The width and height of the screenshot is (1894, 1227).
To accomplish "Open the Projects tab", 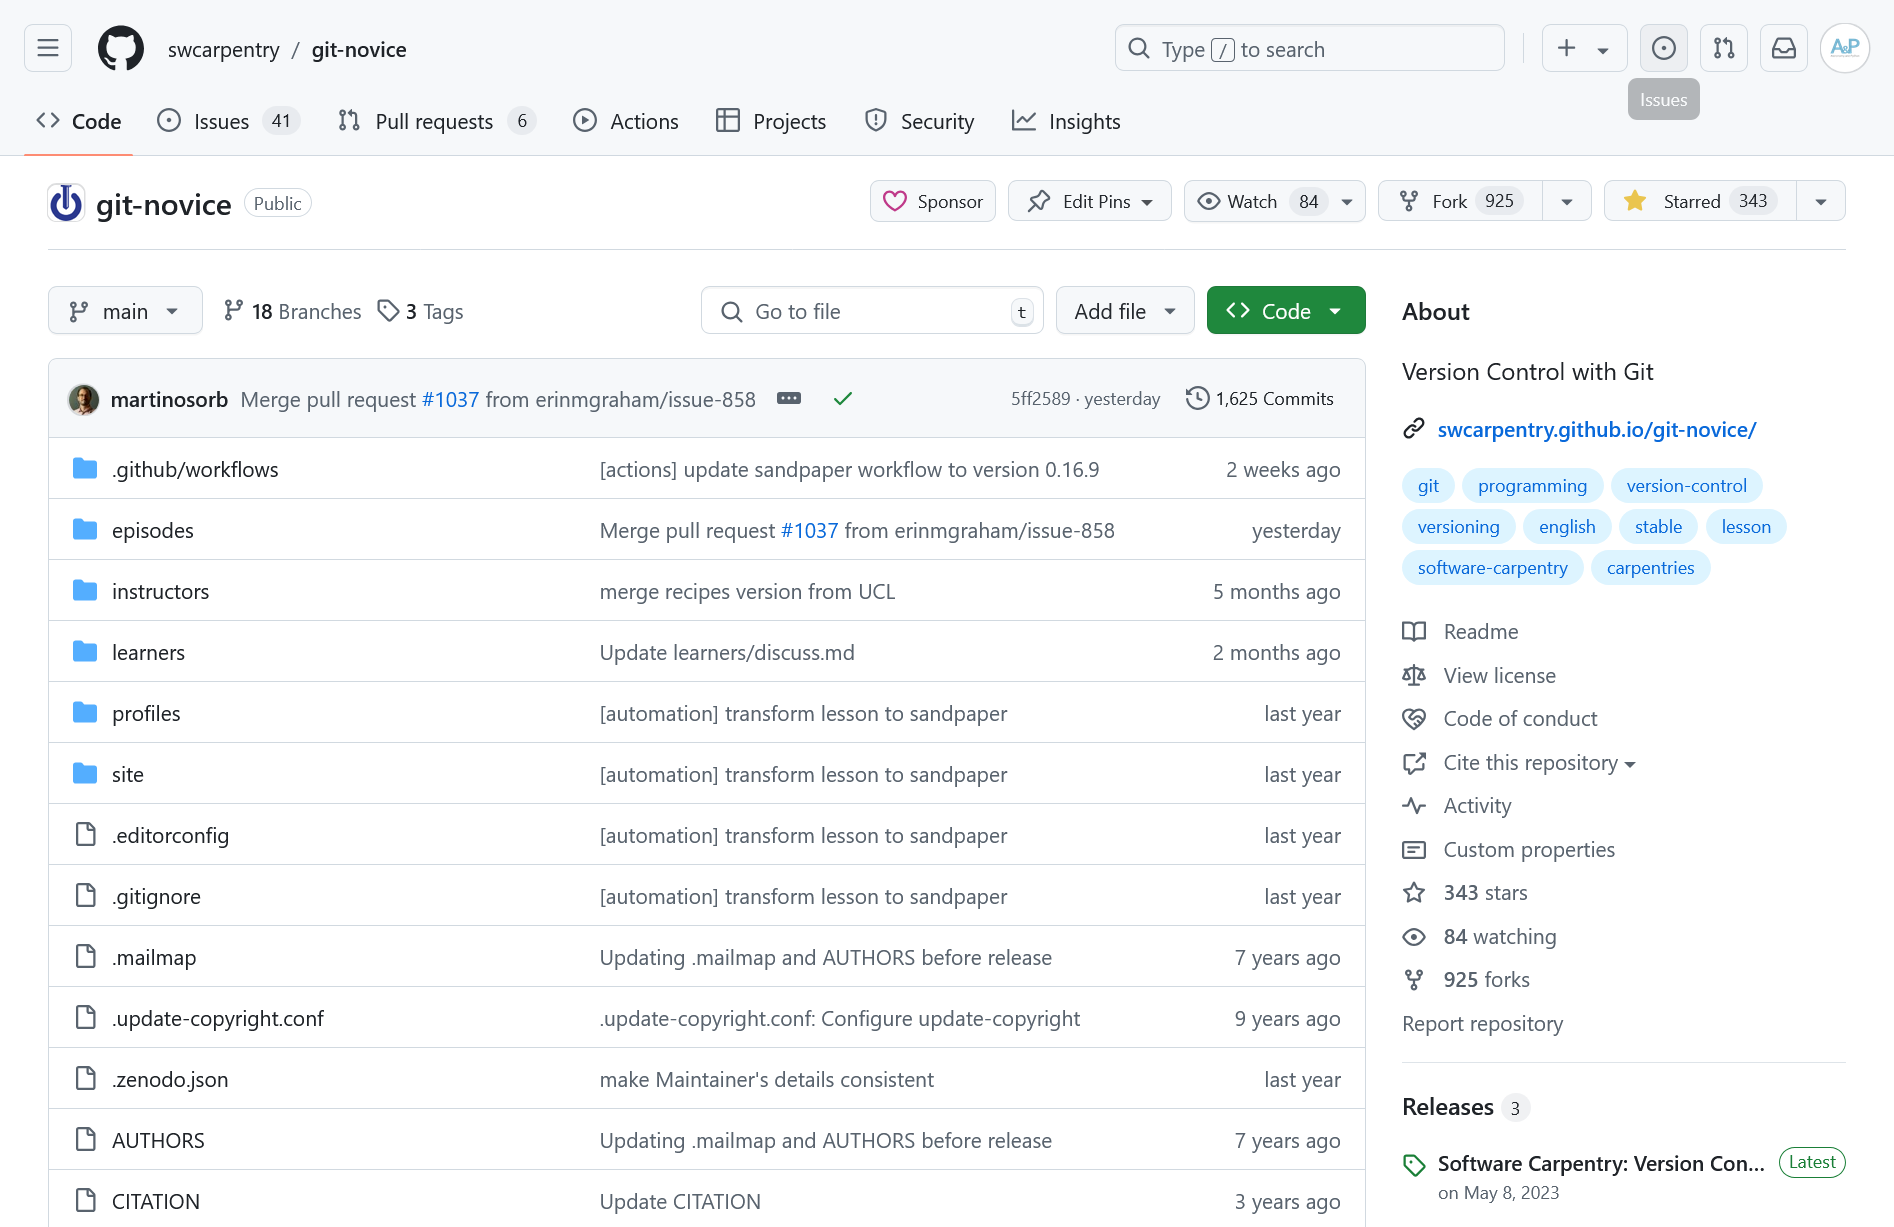I will coord(771,121).
